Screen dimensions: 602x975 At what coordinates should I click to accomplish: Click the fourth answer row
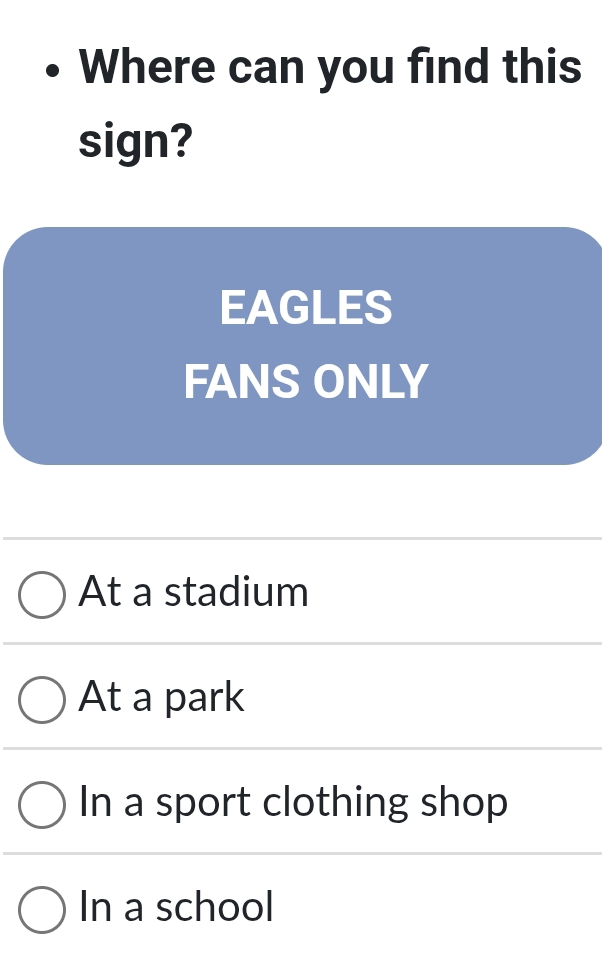[300, 908]
